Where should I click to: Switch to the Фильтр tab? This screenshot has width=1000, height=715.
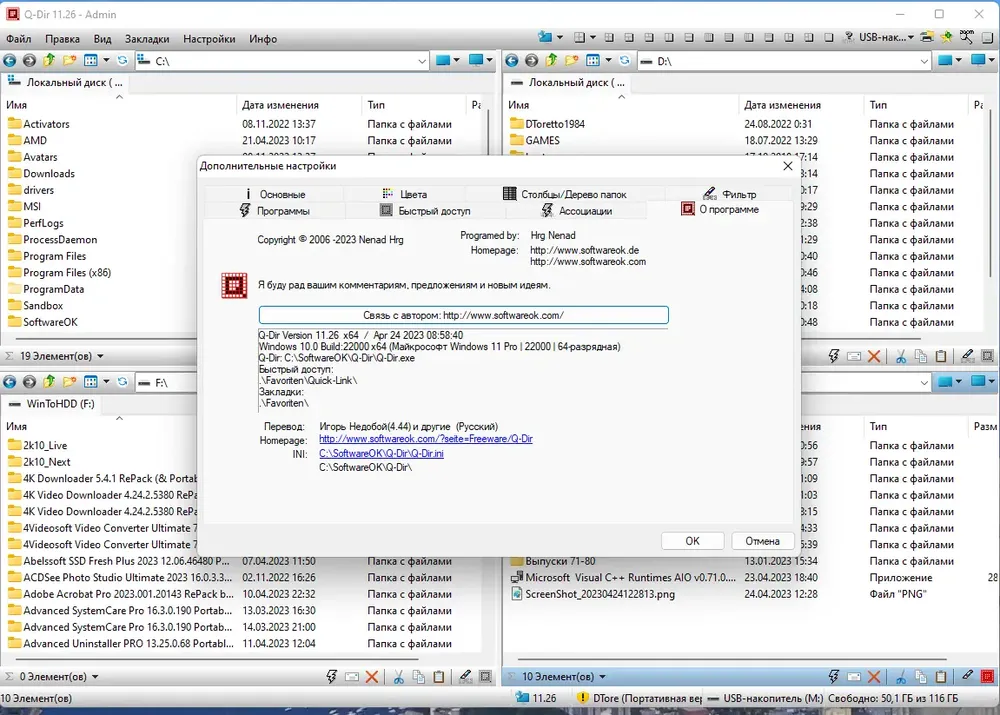(730, 194)
